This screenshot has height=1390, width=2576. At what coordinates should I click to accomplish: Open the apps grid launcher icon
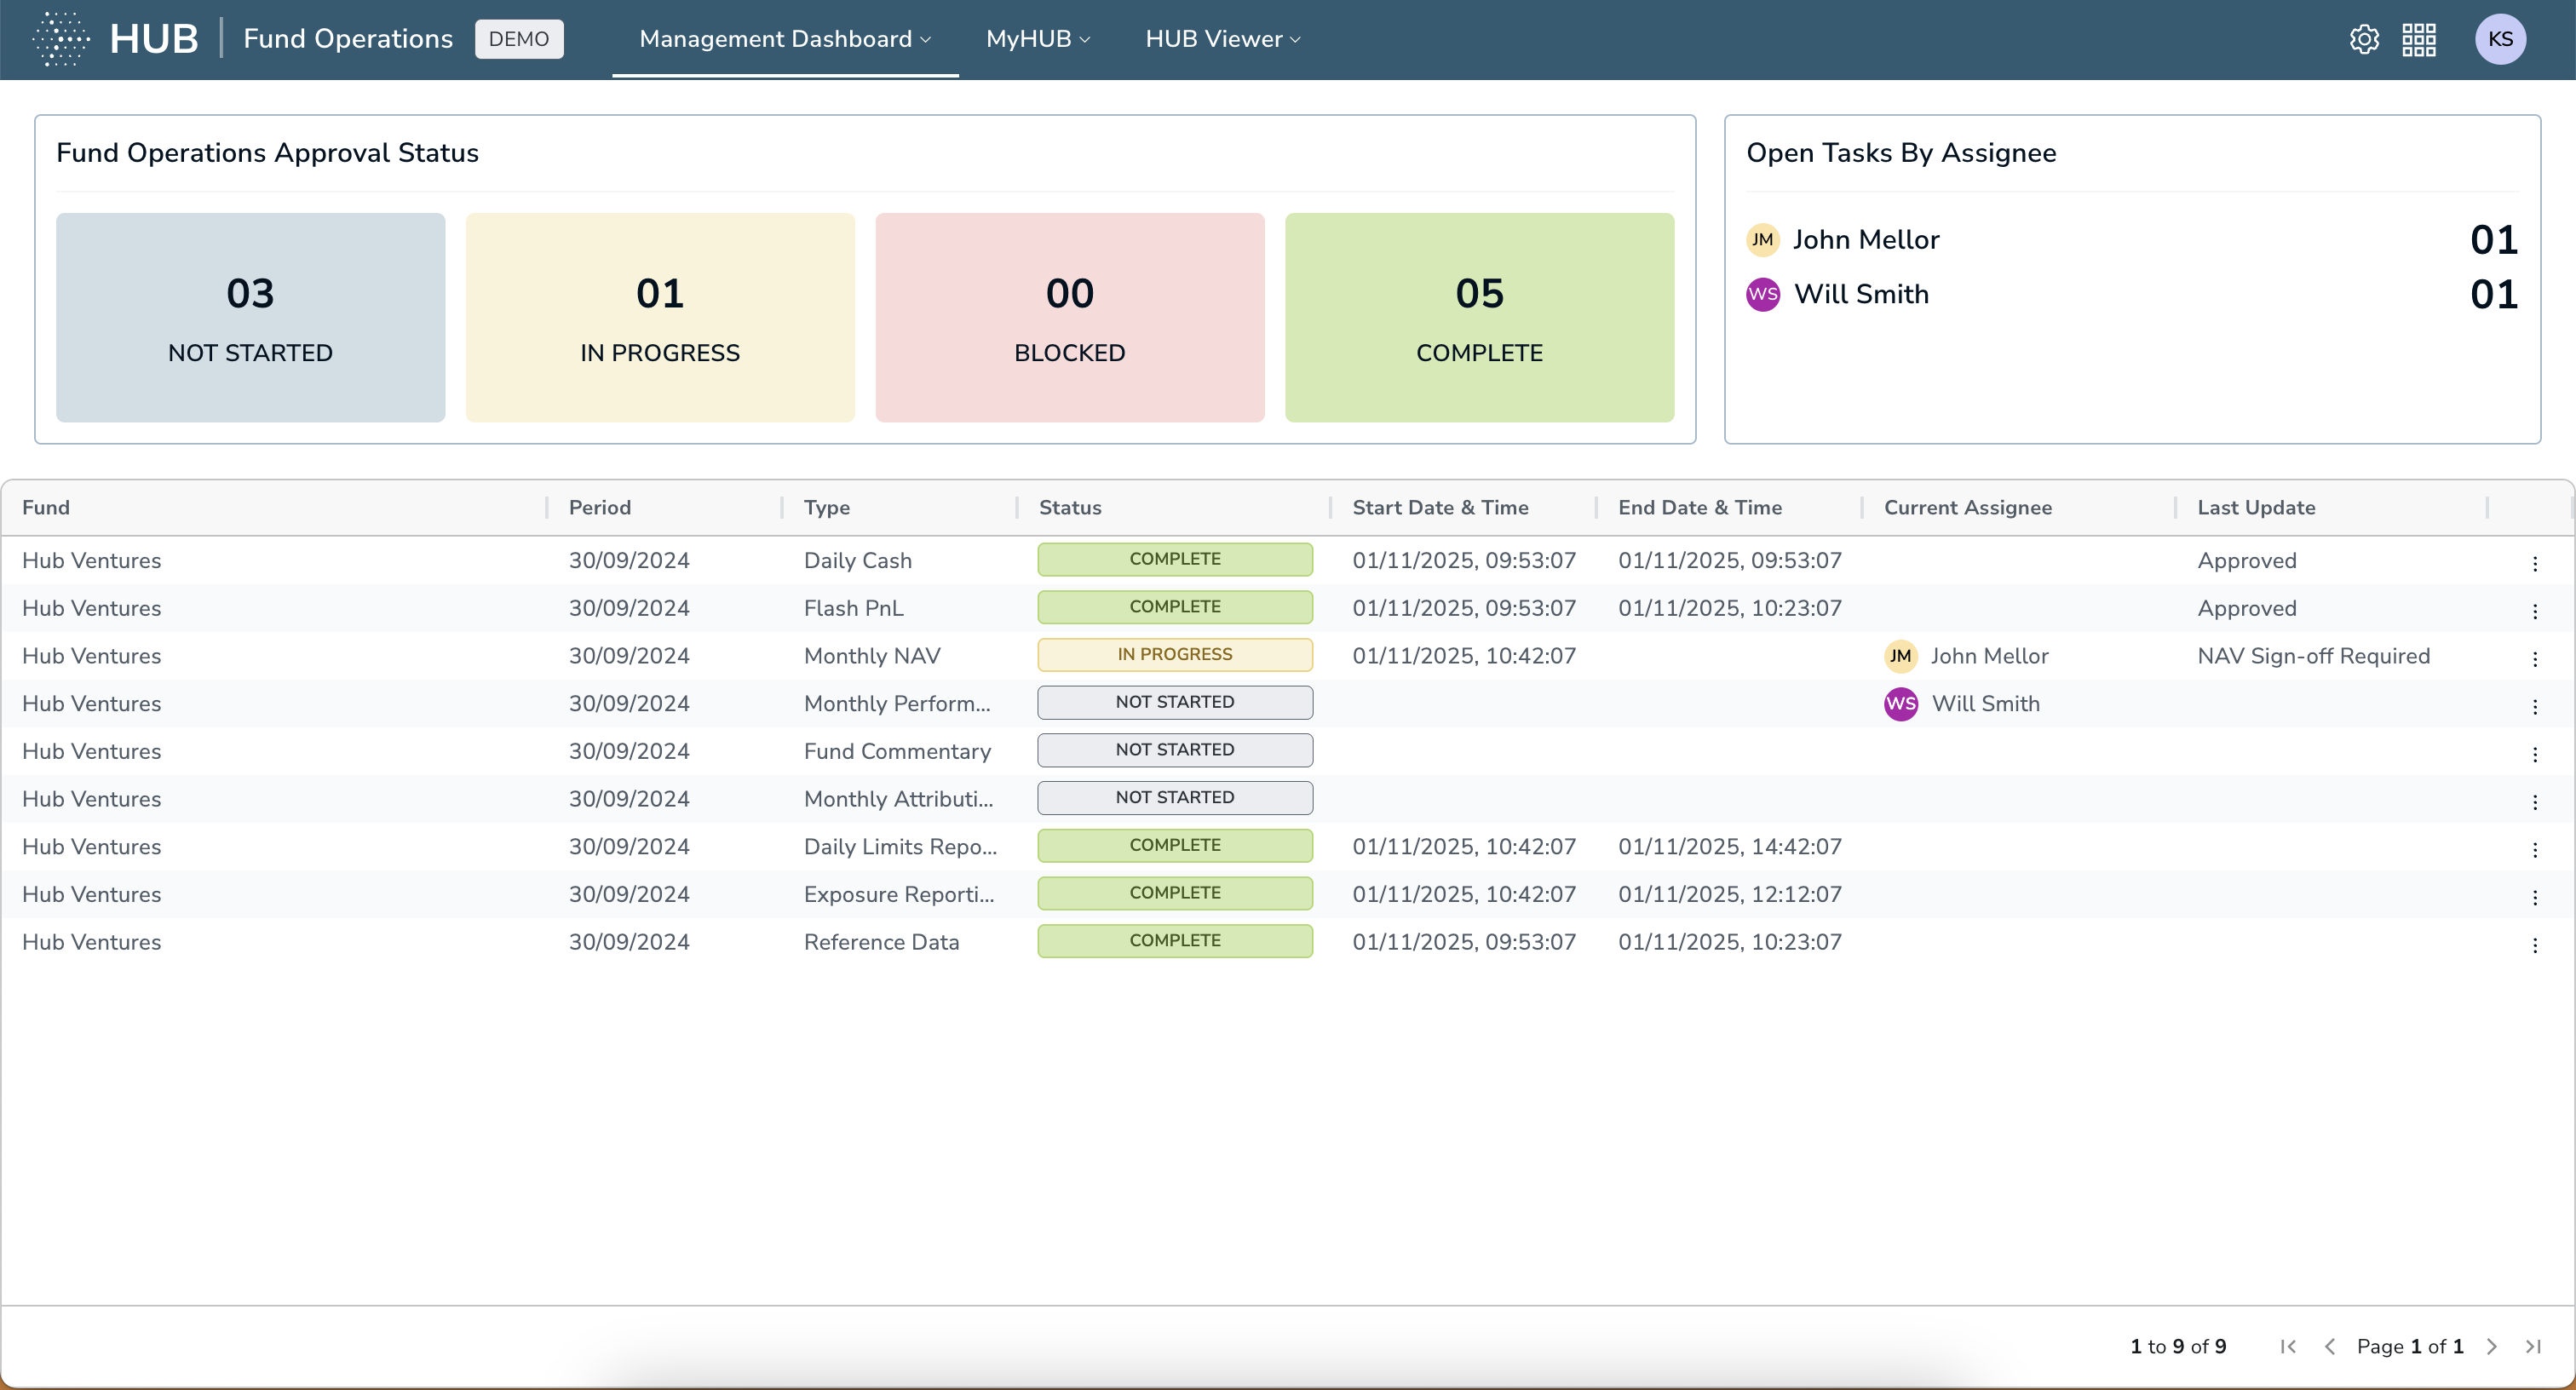coord(2418,39)
